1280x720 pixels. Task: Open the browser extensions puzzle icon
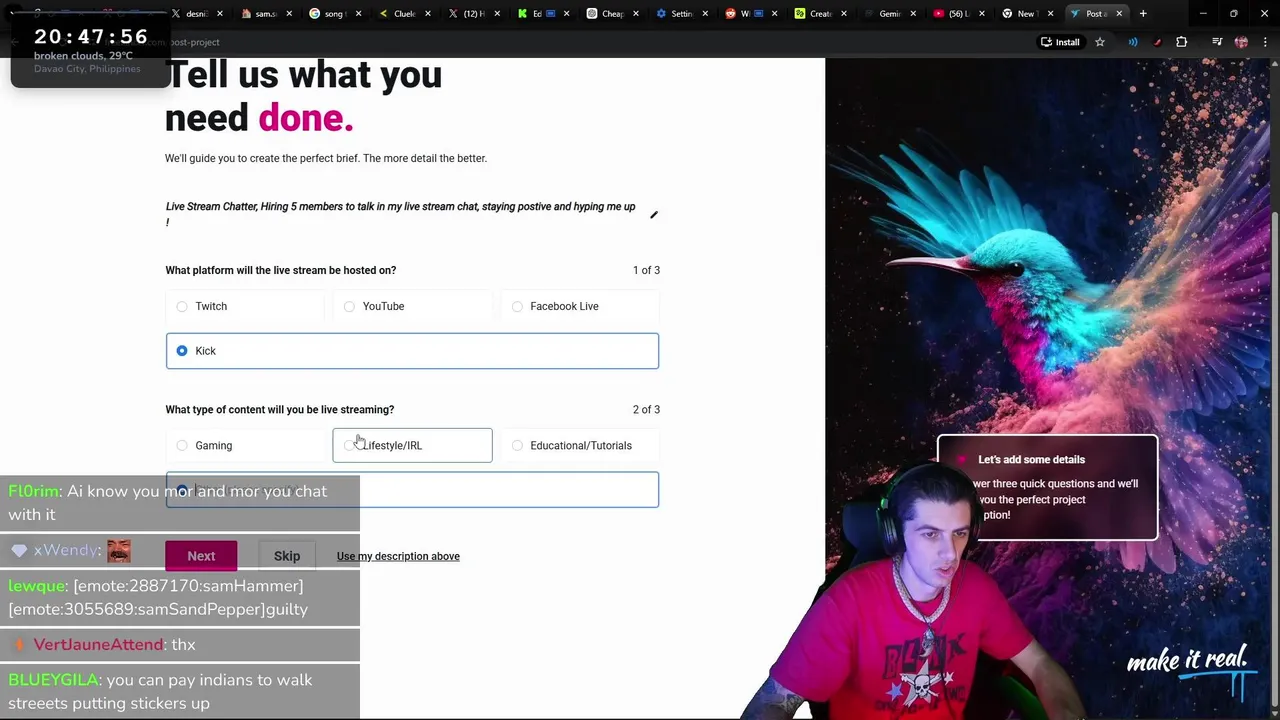(x=1181, y=42)
